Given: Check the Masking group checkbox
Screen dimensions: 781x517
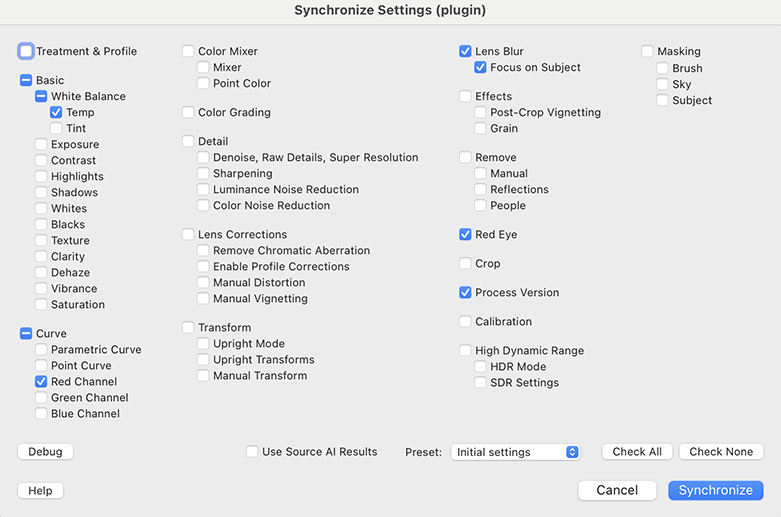Looking at the screenshot, I should 647,52.
